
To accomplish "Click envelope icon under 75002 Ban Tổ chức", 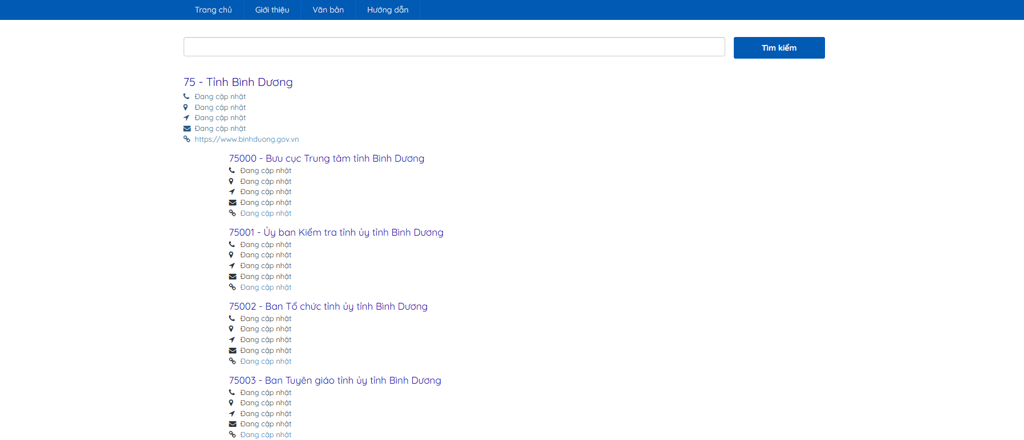I will [x=232, y=351].
